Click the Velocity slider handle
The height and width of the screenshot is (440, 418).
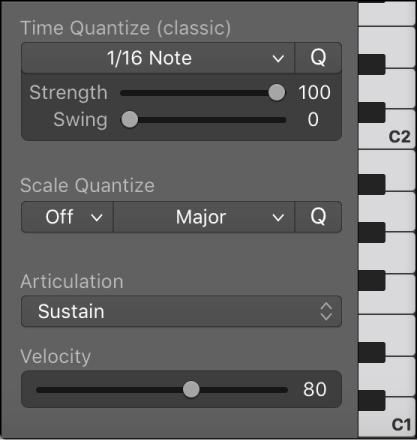click(191, 389)
